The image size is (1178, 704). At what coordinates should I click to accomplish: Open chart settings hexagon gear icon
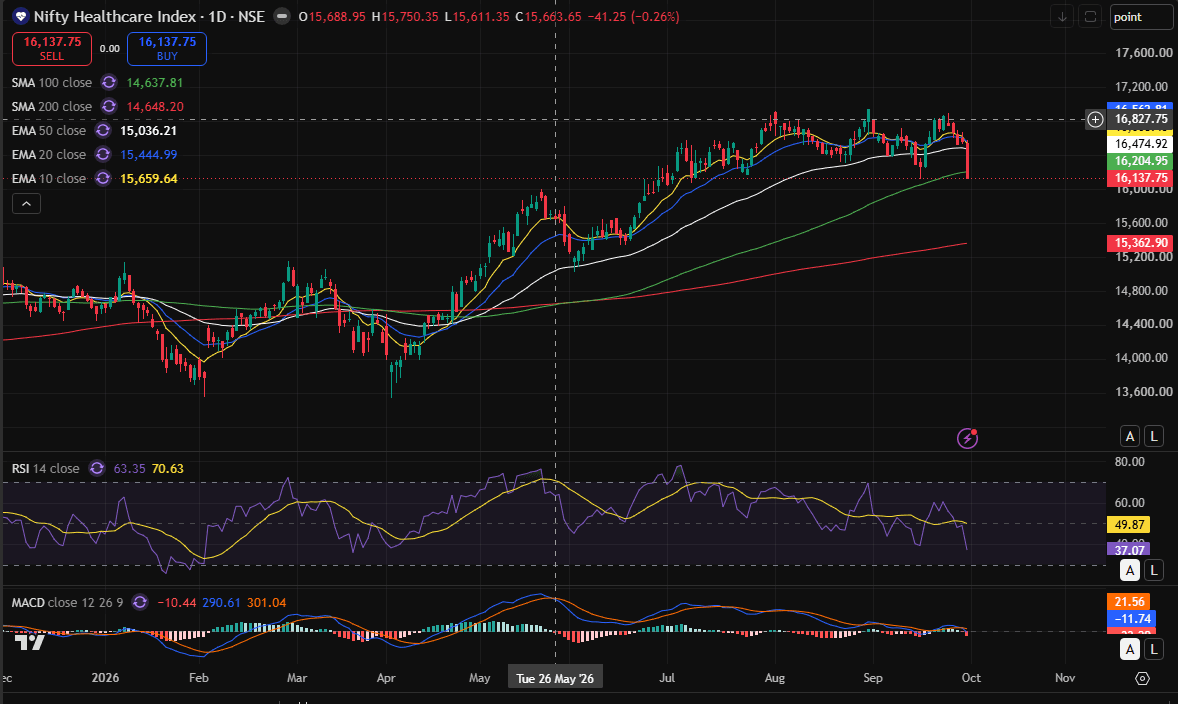click(1142, 678)
